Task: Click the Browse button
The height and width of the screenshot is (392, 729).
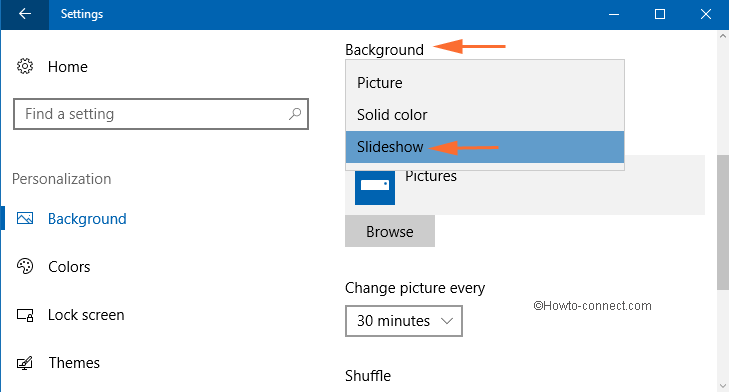Action: 390,231
